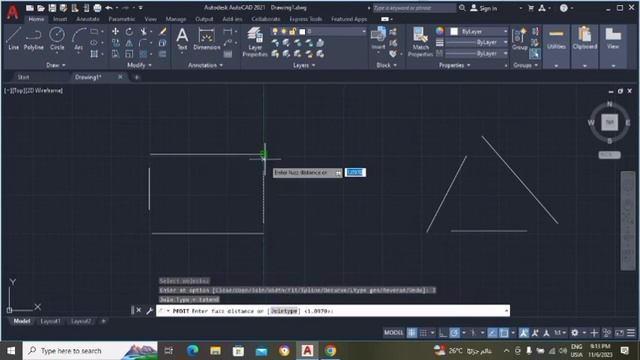Expand the Properties panel

click(x=454, y=65)
